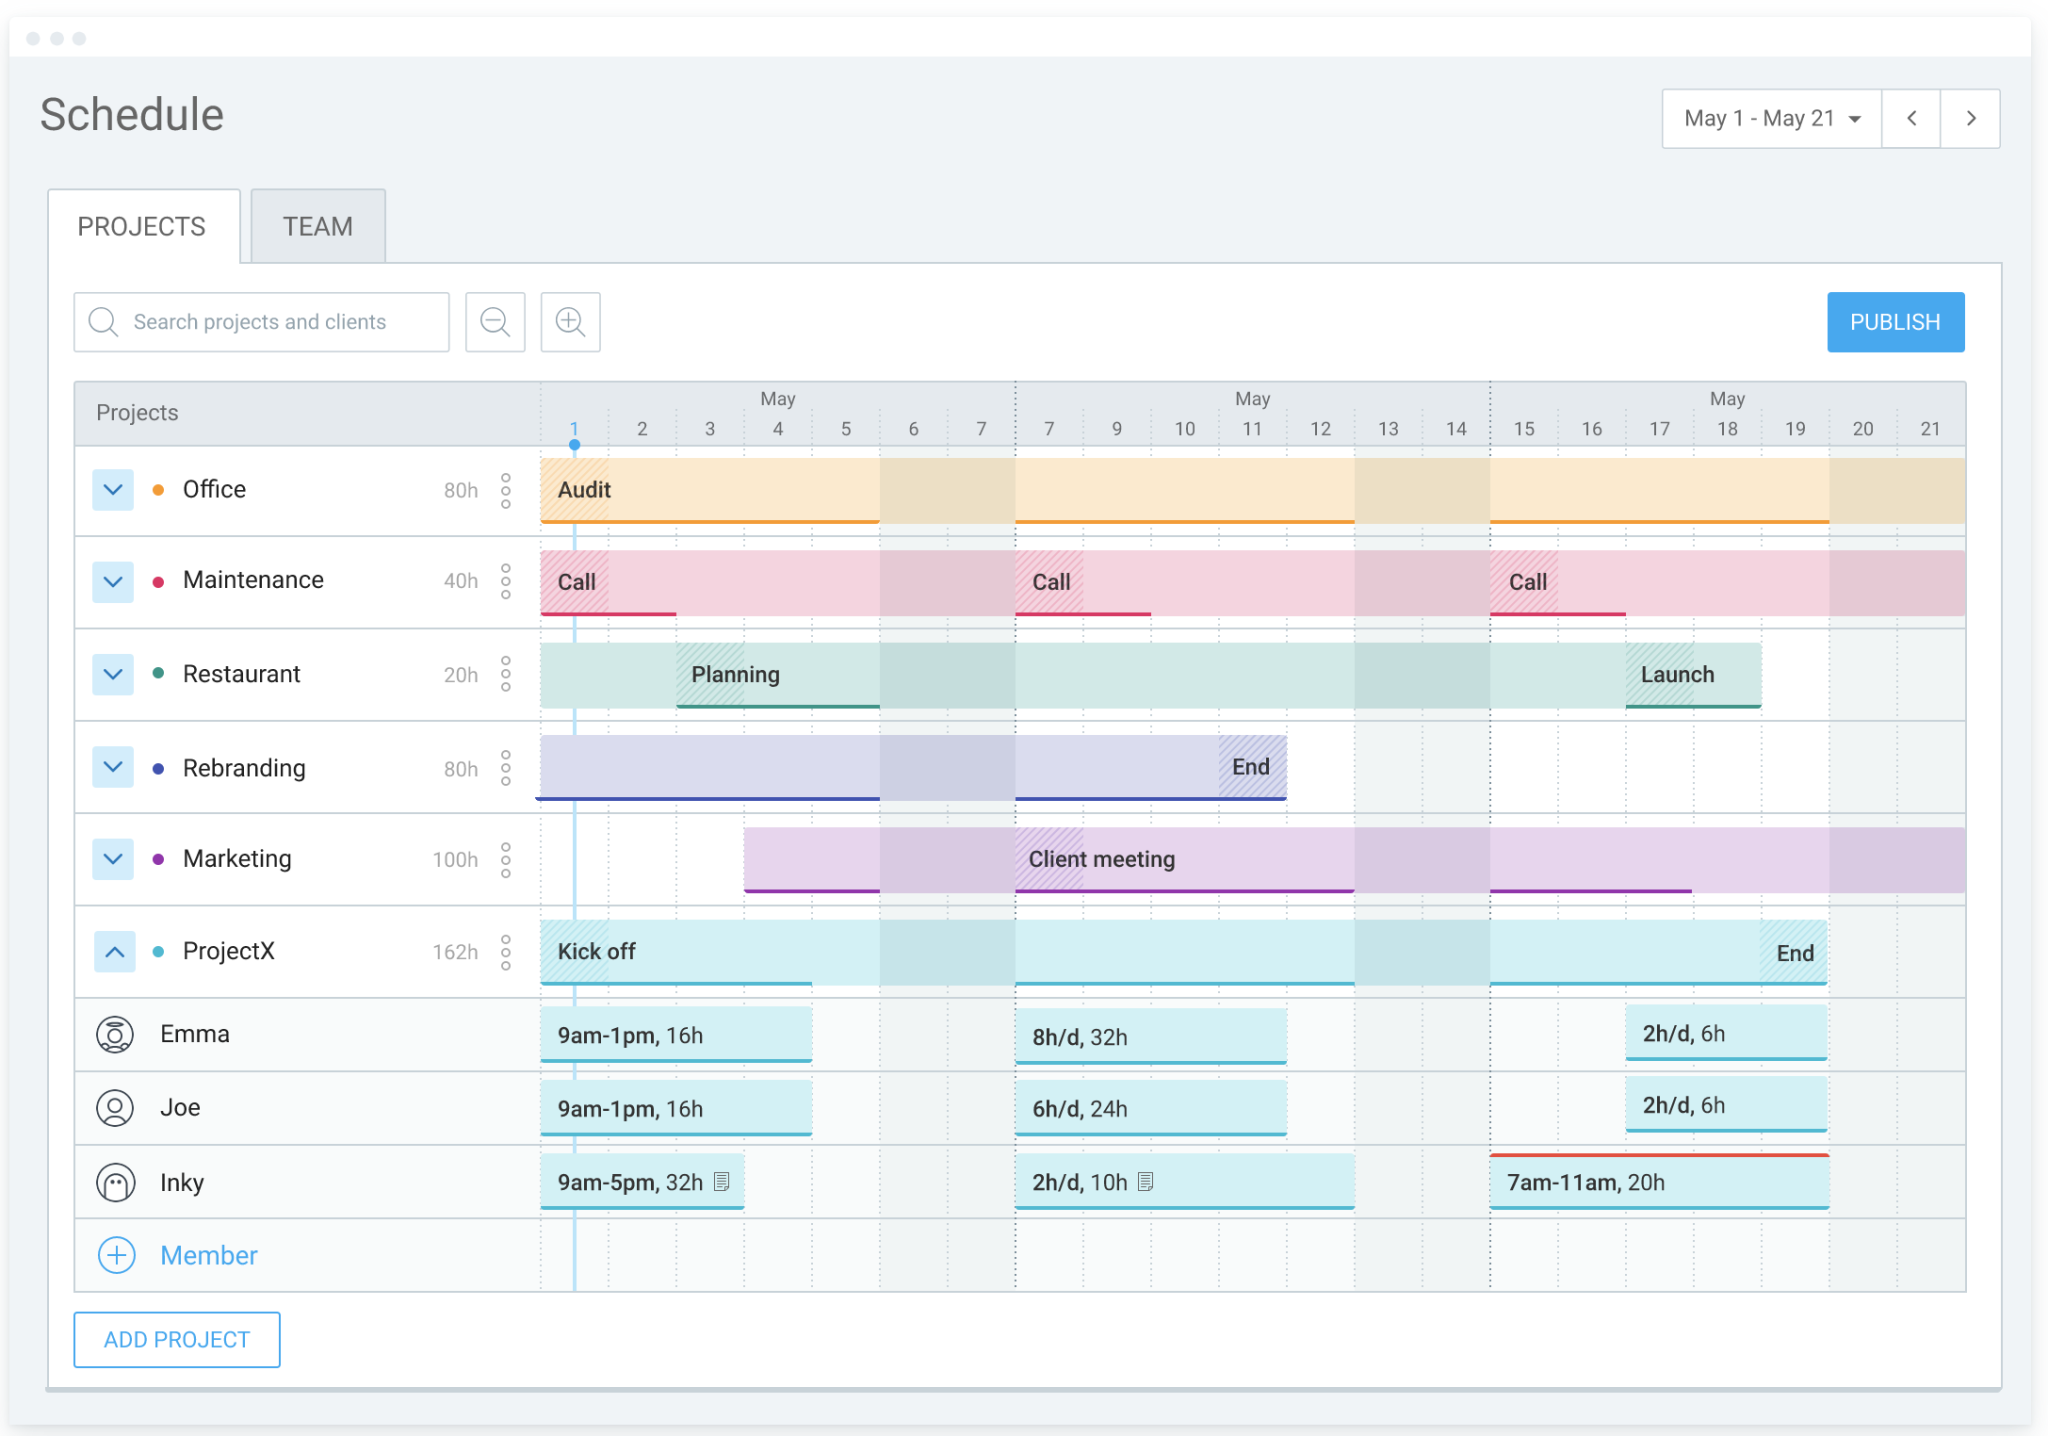Click Joe's avatar icon
The height and width of the screenshot is (1436, 2048).
tap(114, 1108)
